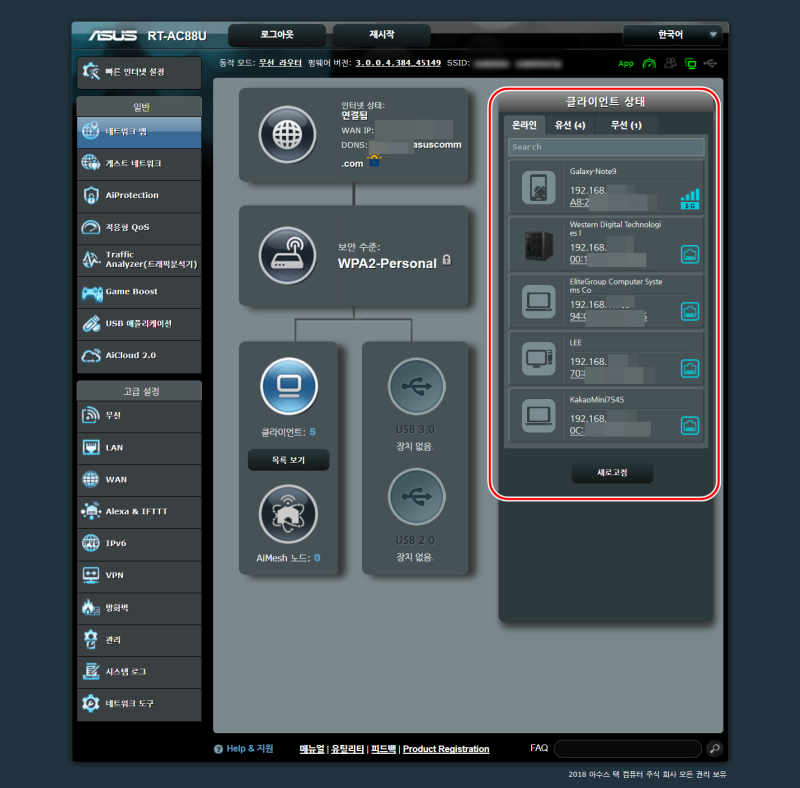The image size is (800, 788).
Task: Click firmware version 3.0.0.4.384_45149 link
Action: click(x=398, y=63)
